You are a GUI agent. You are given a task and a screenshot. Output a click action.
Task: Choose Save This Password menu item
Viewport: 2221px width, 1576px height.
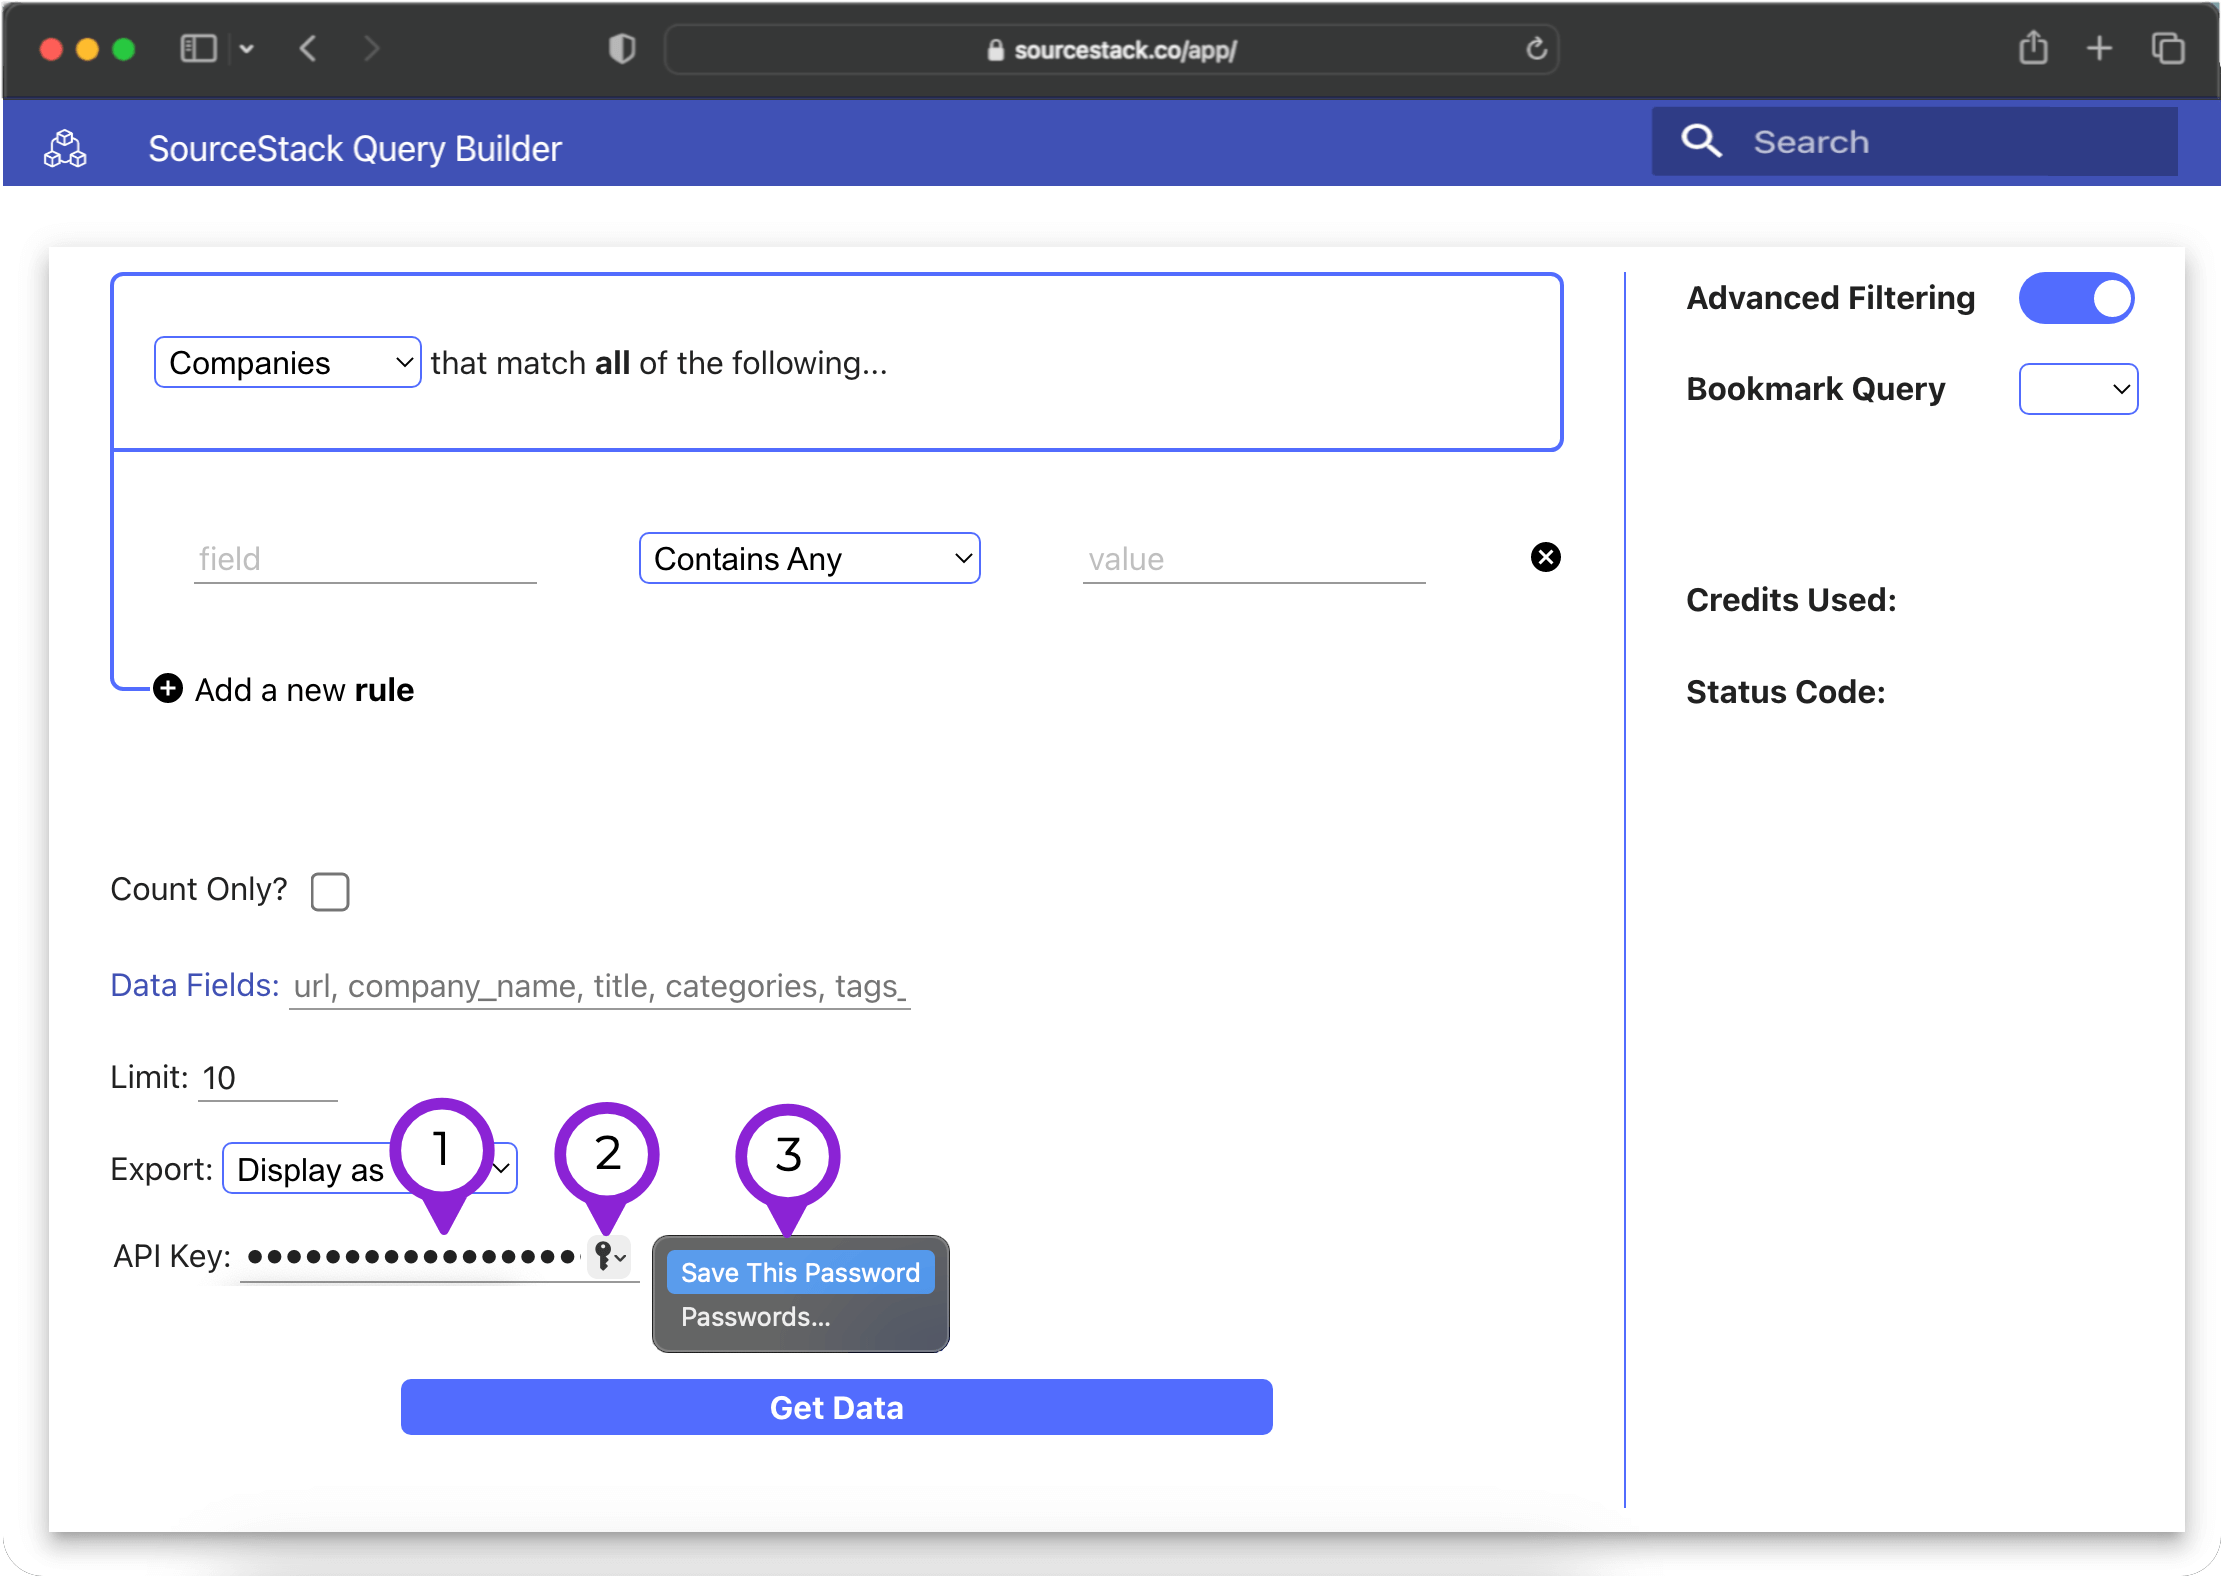pos(800,1272)
